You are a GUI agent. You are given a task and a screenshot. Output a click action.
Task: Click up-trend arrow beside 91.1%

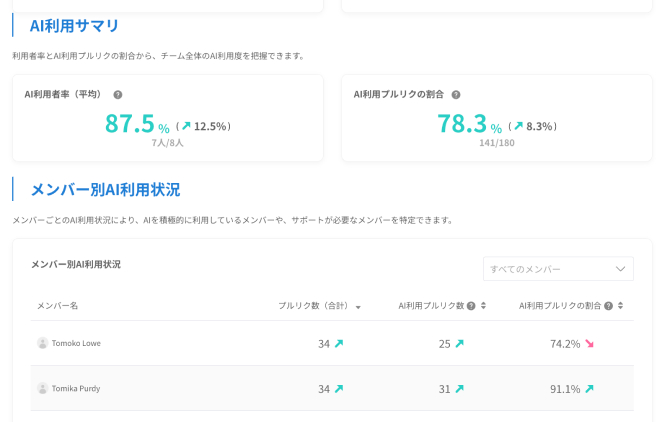point(589,389)
